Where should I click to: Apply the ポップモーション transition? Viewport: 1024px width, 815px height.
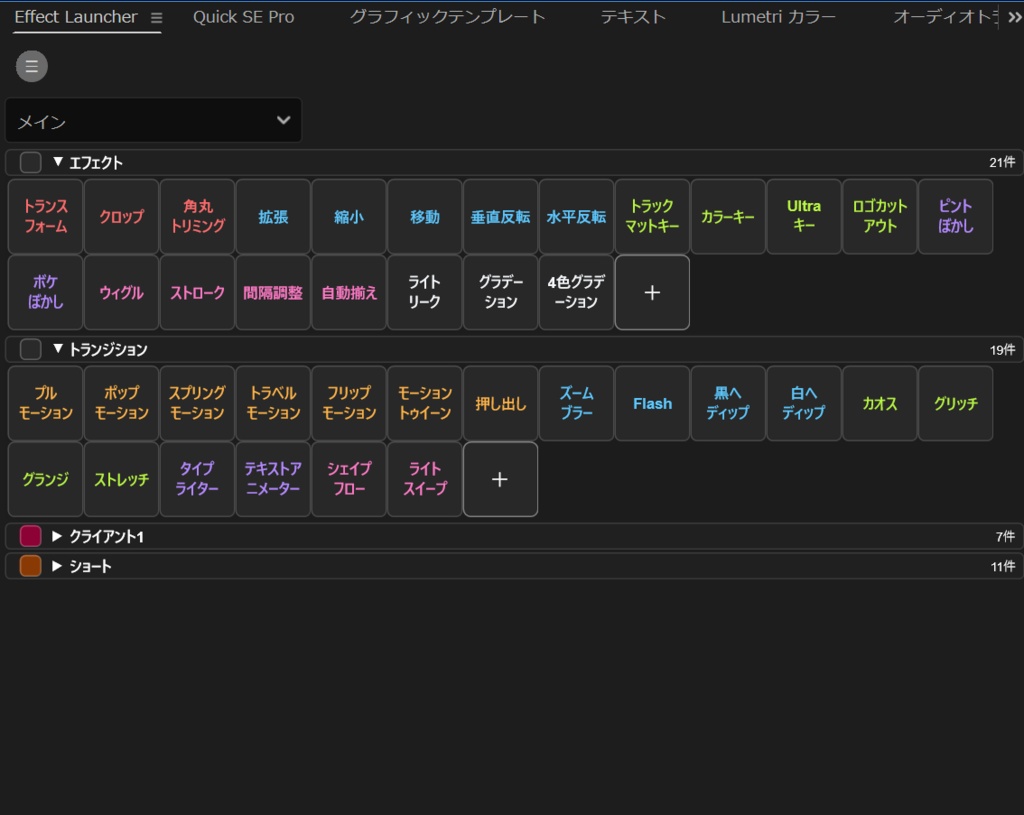(x=121, y=403)
